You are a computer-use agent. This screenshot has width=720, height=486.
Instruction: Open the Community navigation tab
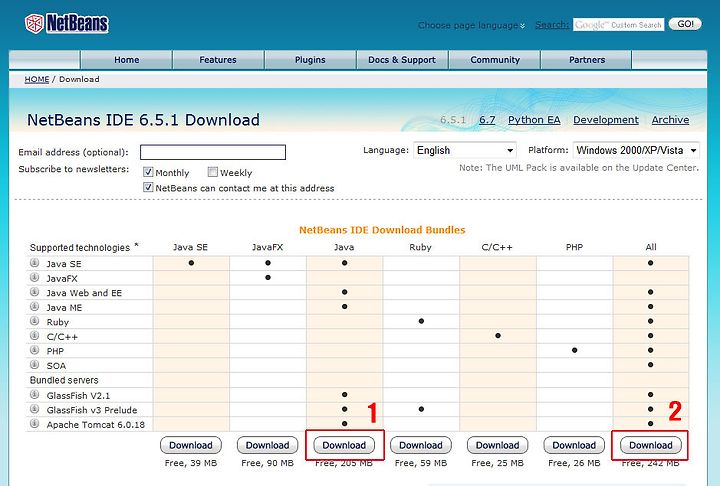(495, 60)
